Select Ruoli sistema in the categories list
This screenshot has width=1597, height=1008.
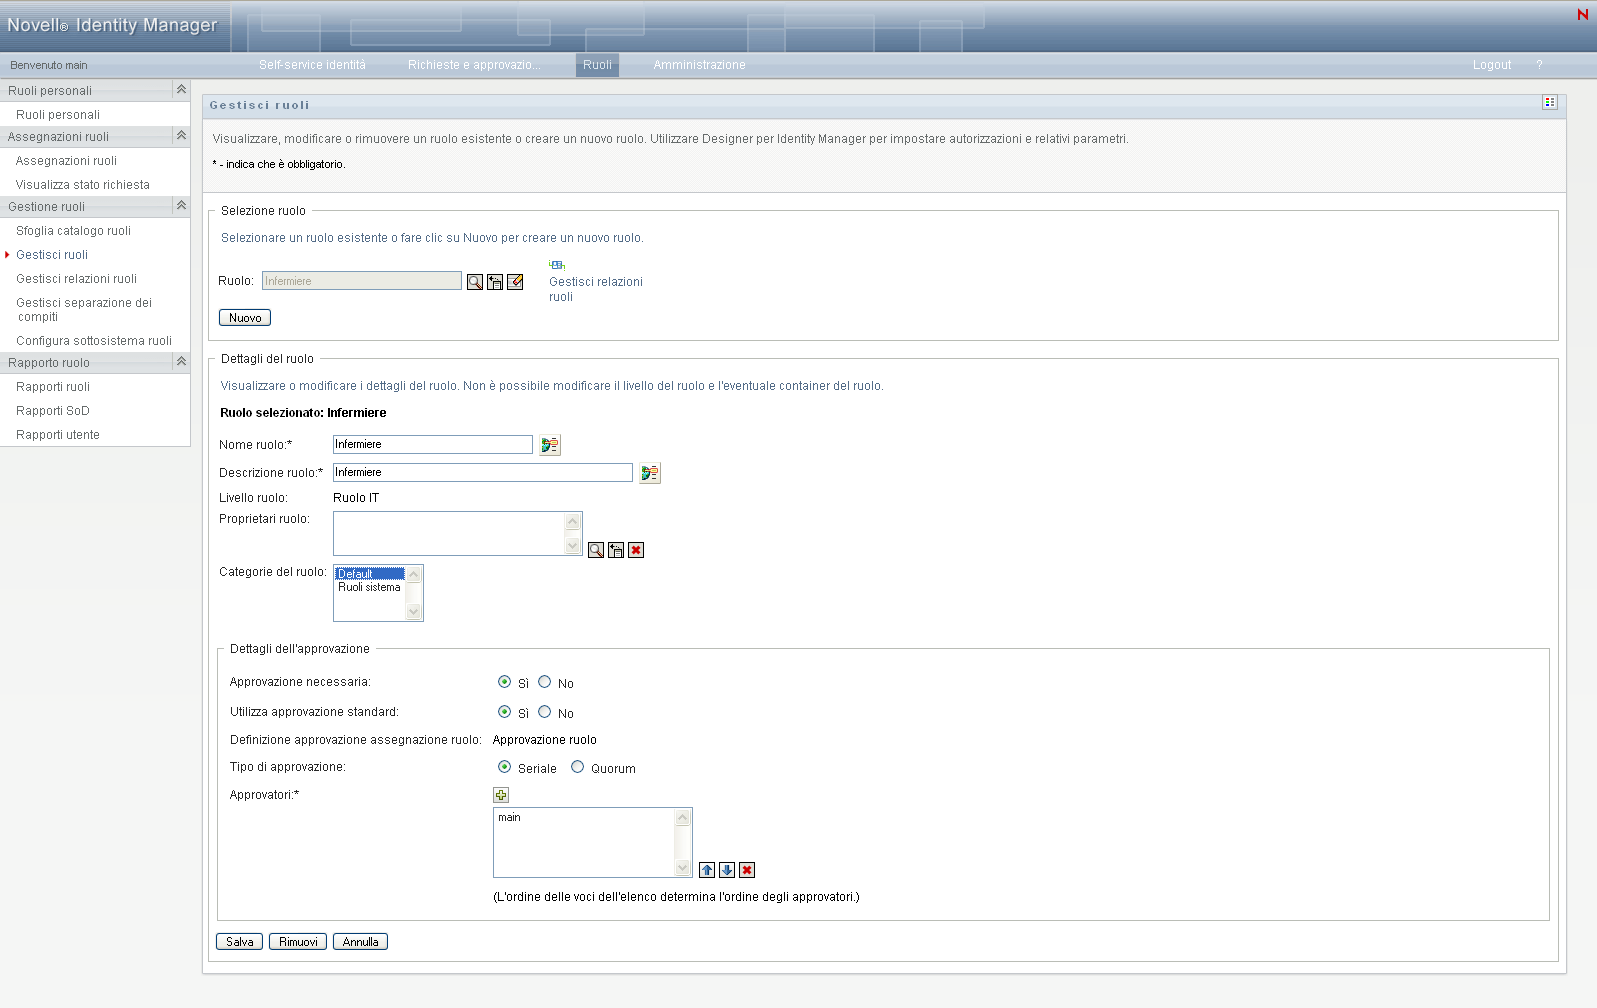click(370, 587)
